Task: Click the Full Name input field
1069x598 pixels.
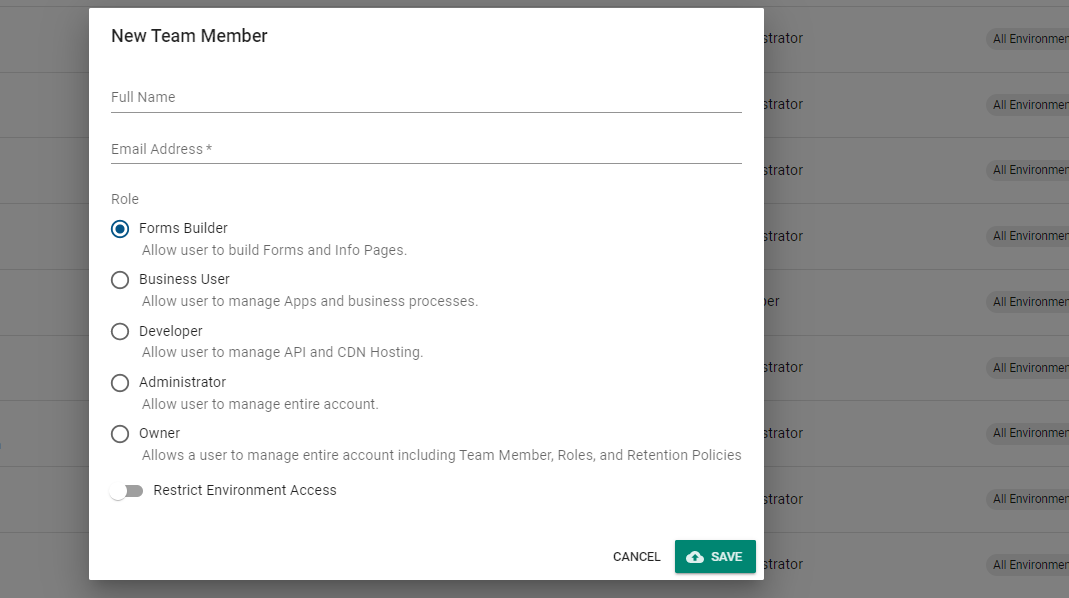Action: pos(426,98)
